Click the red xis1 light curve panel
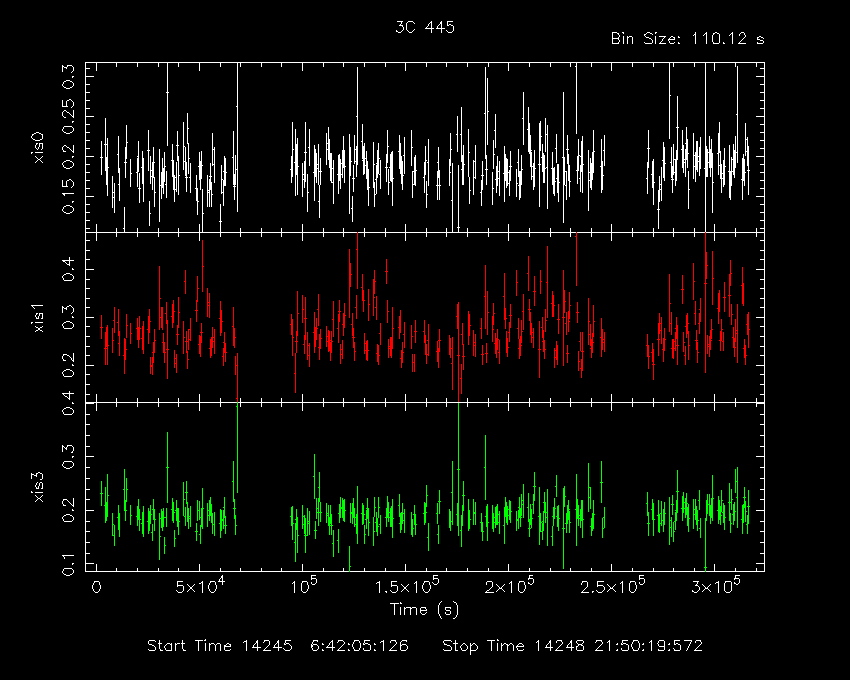Image resolution: width=850 pixels, height=680 pixels. pos(424,317)
